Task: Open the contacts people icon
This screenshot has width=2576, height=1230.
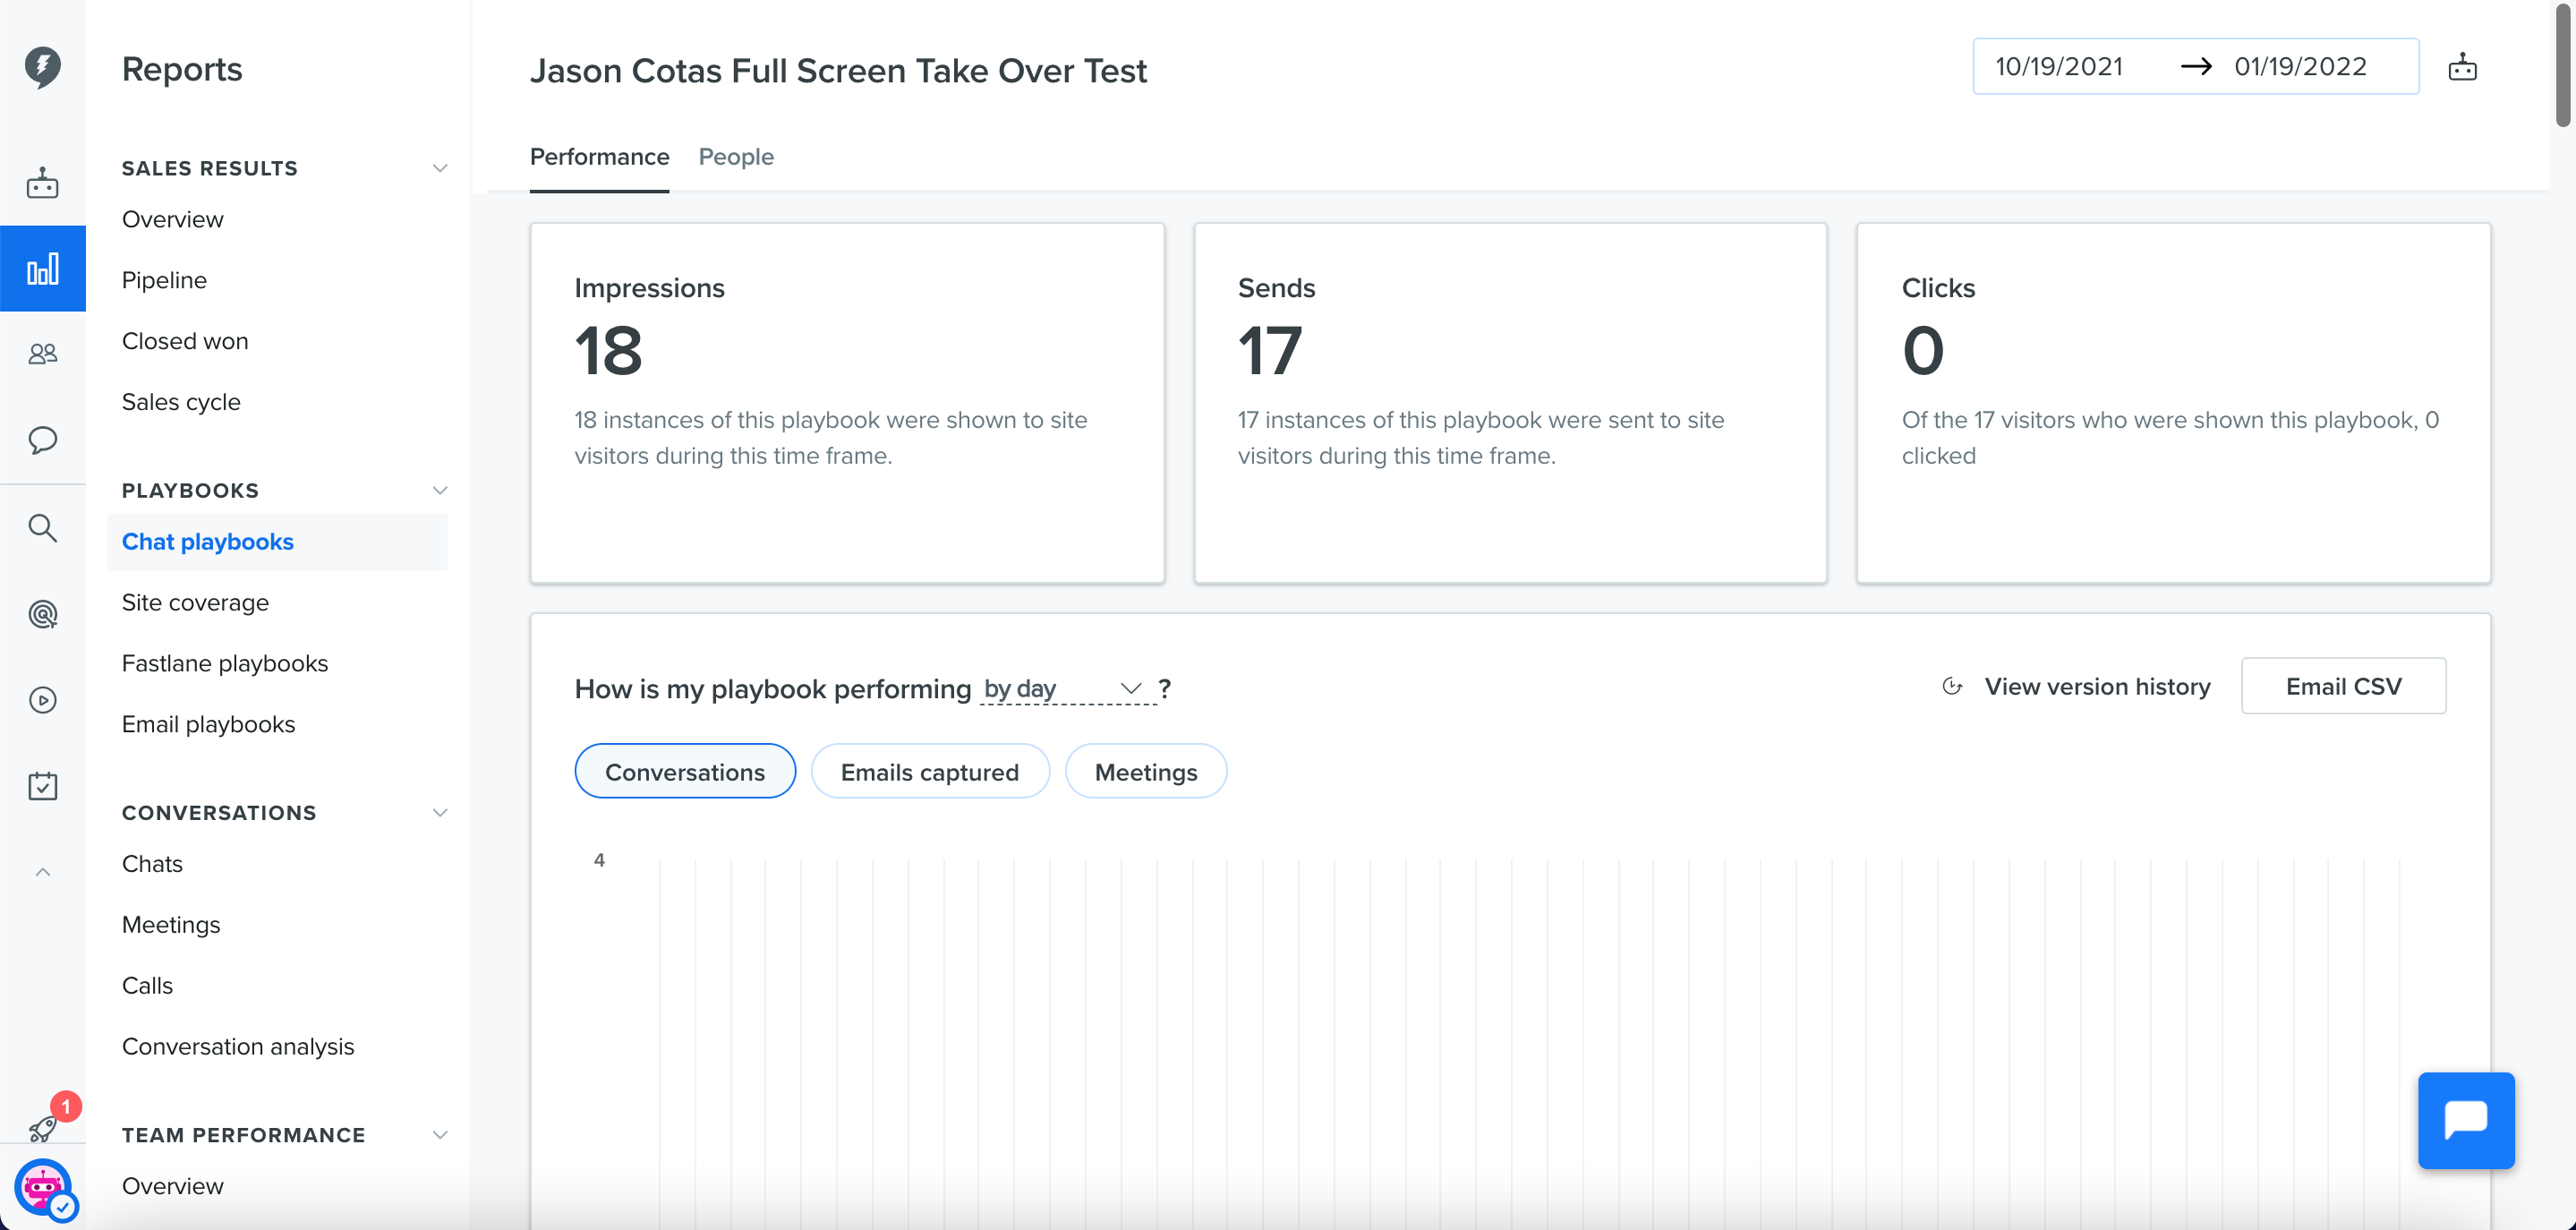Action: click(42, 354)
